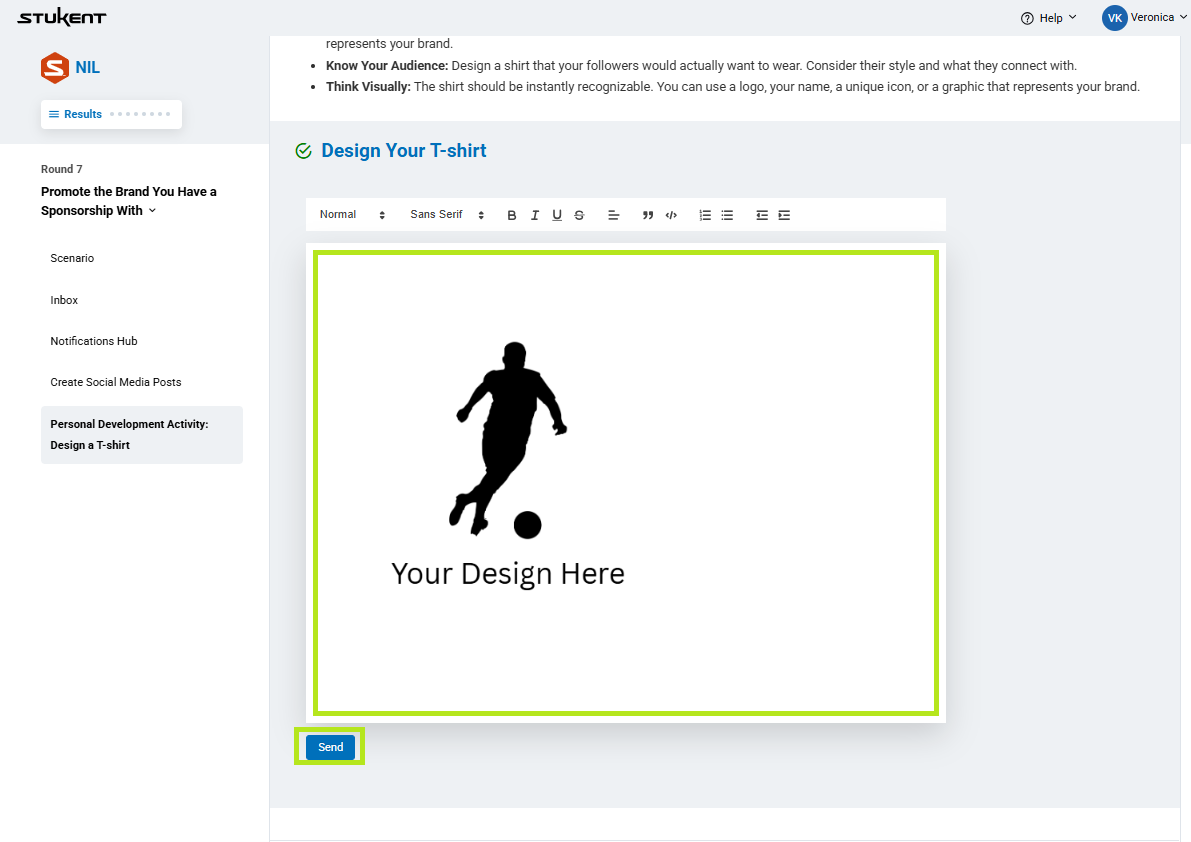Viewport: 1191px width, 842px height.
Task: Increase the indent level
Action: [x=784, y=215]
